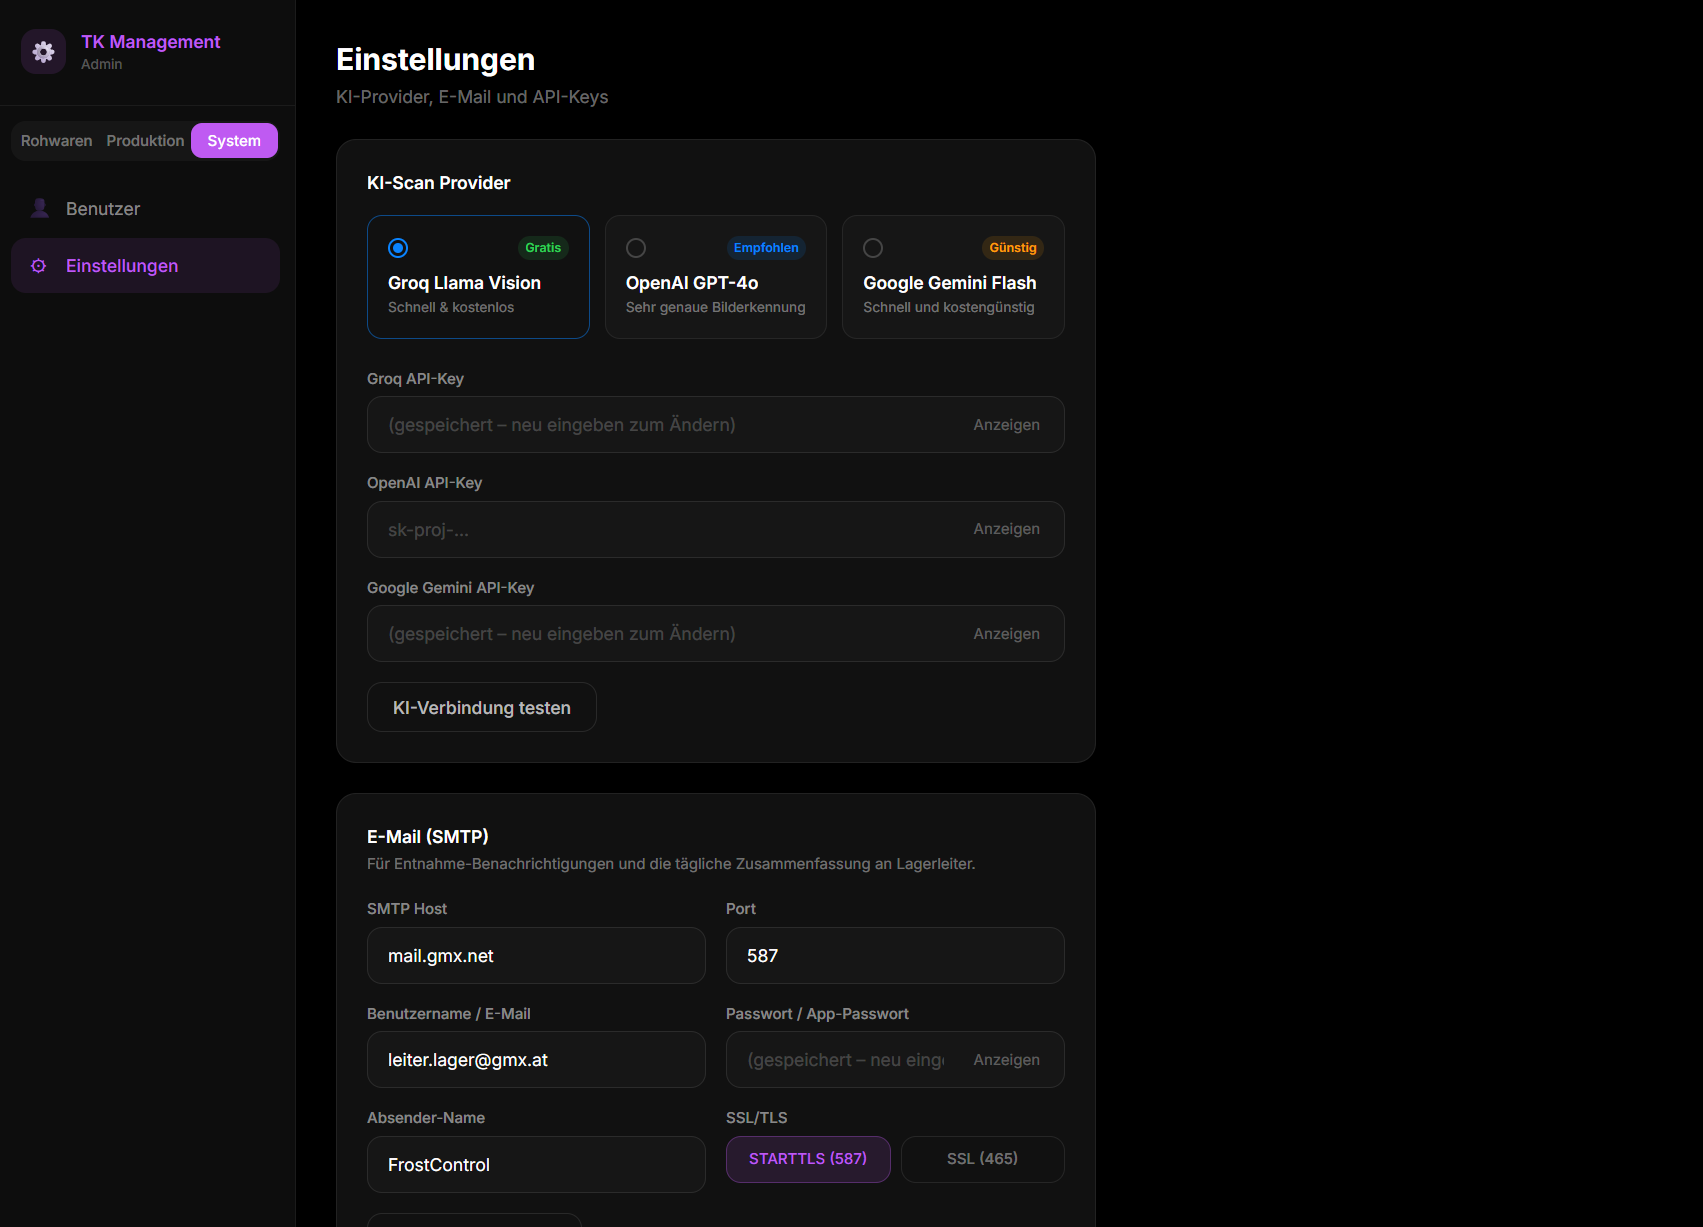Reveal the SMTP Passwort via Anzeigen
Screen dimensions: 1703x1227
click(x=1007, y=1059)
